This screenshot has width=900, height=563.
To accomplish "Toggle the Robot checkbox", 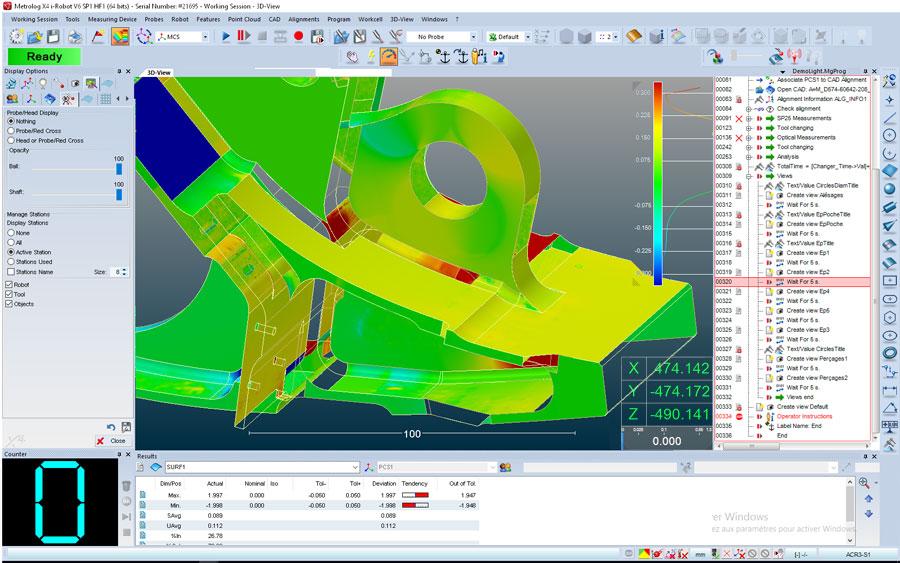I will (11, 284).
